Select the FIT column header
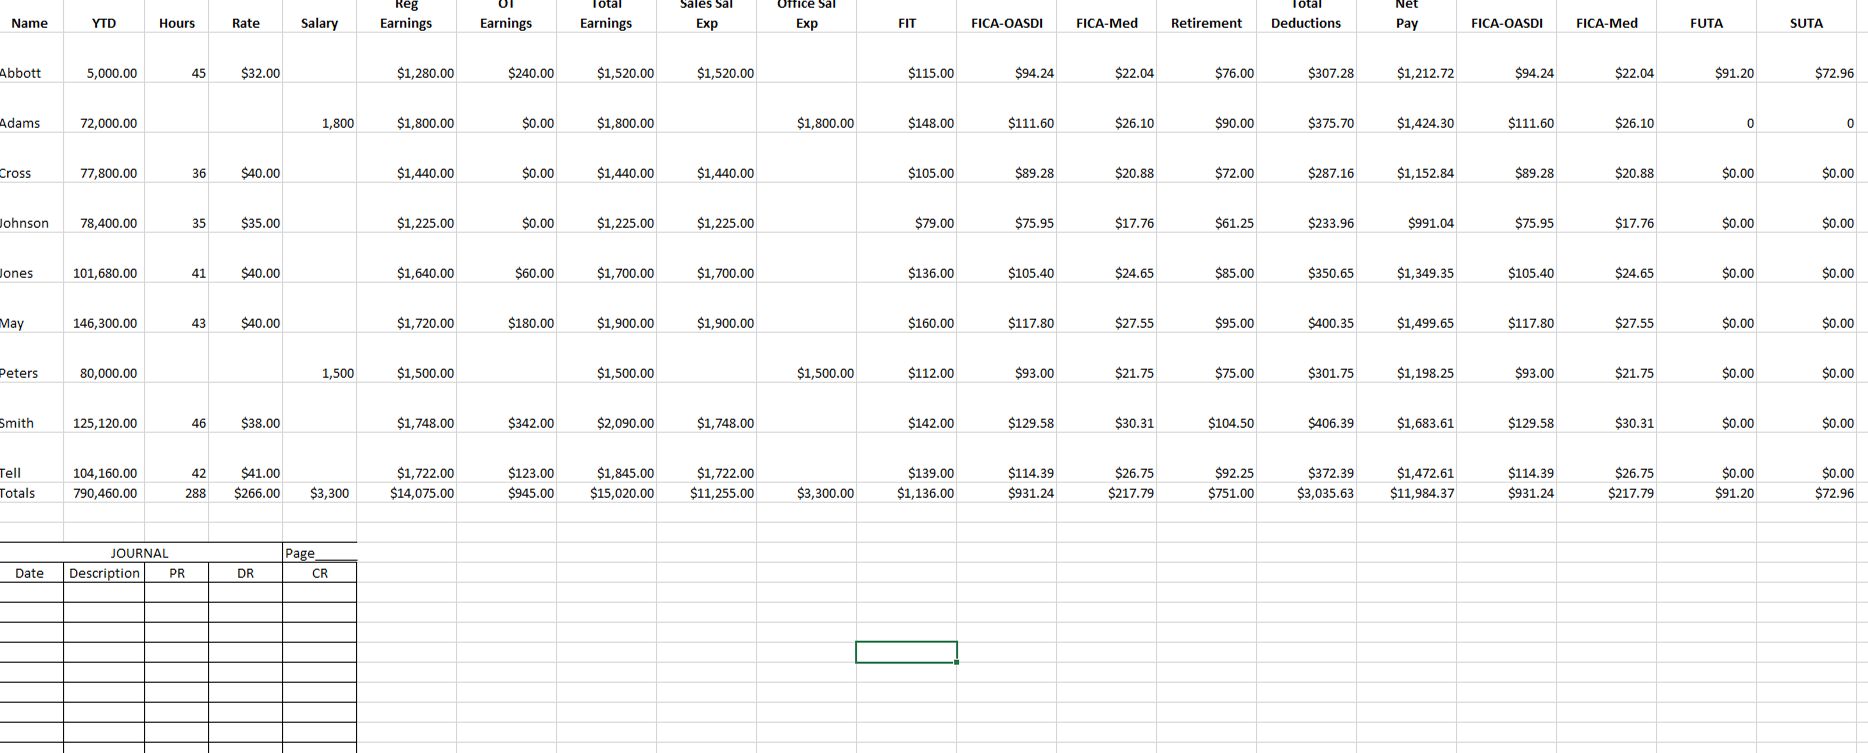 point(907,23)
